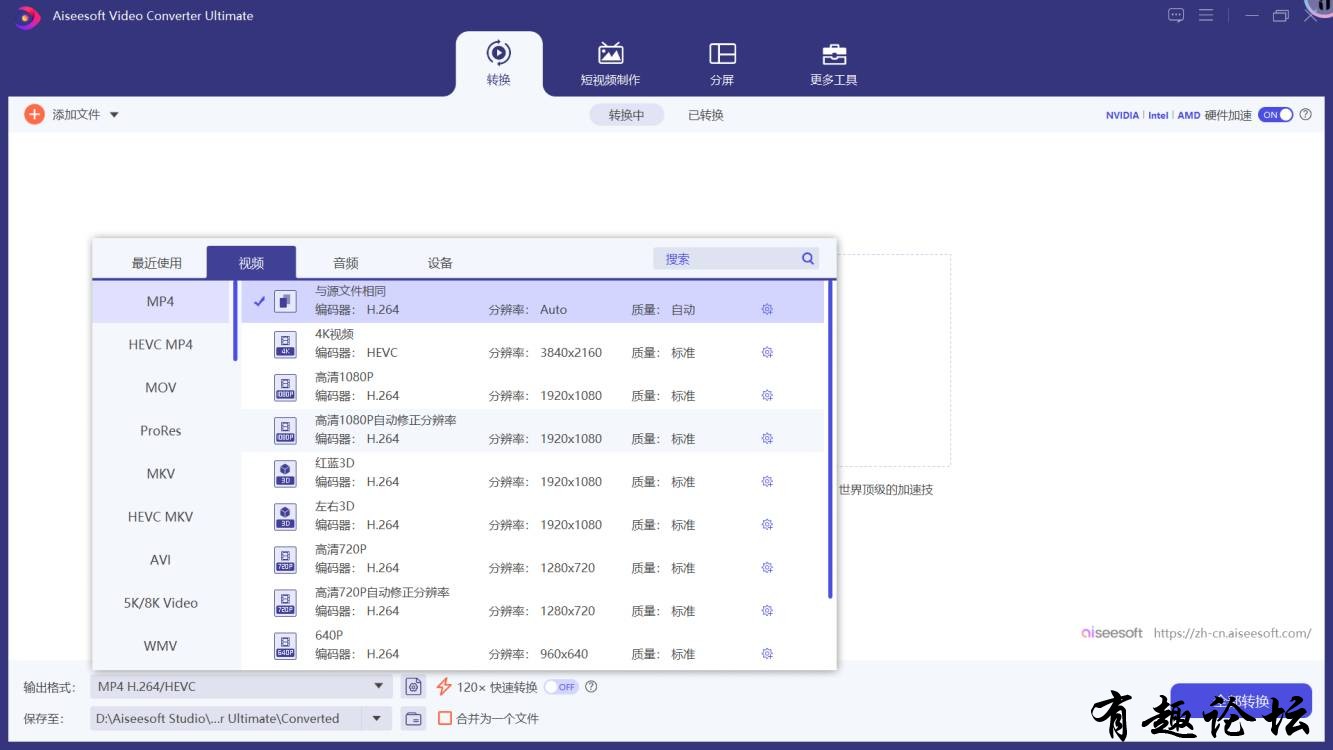Switch to the 最近使用 tab
1333x750 pixels.
click(157, 263)
